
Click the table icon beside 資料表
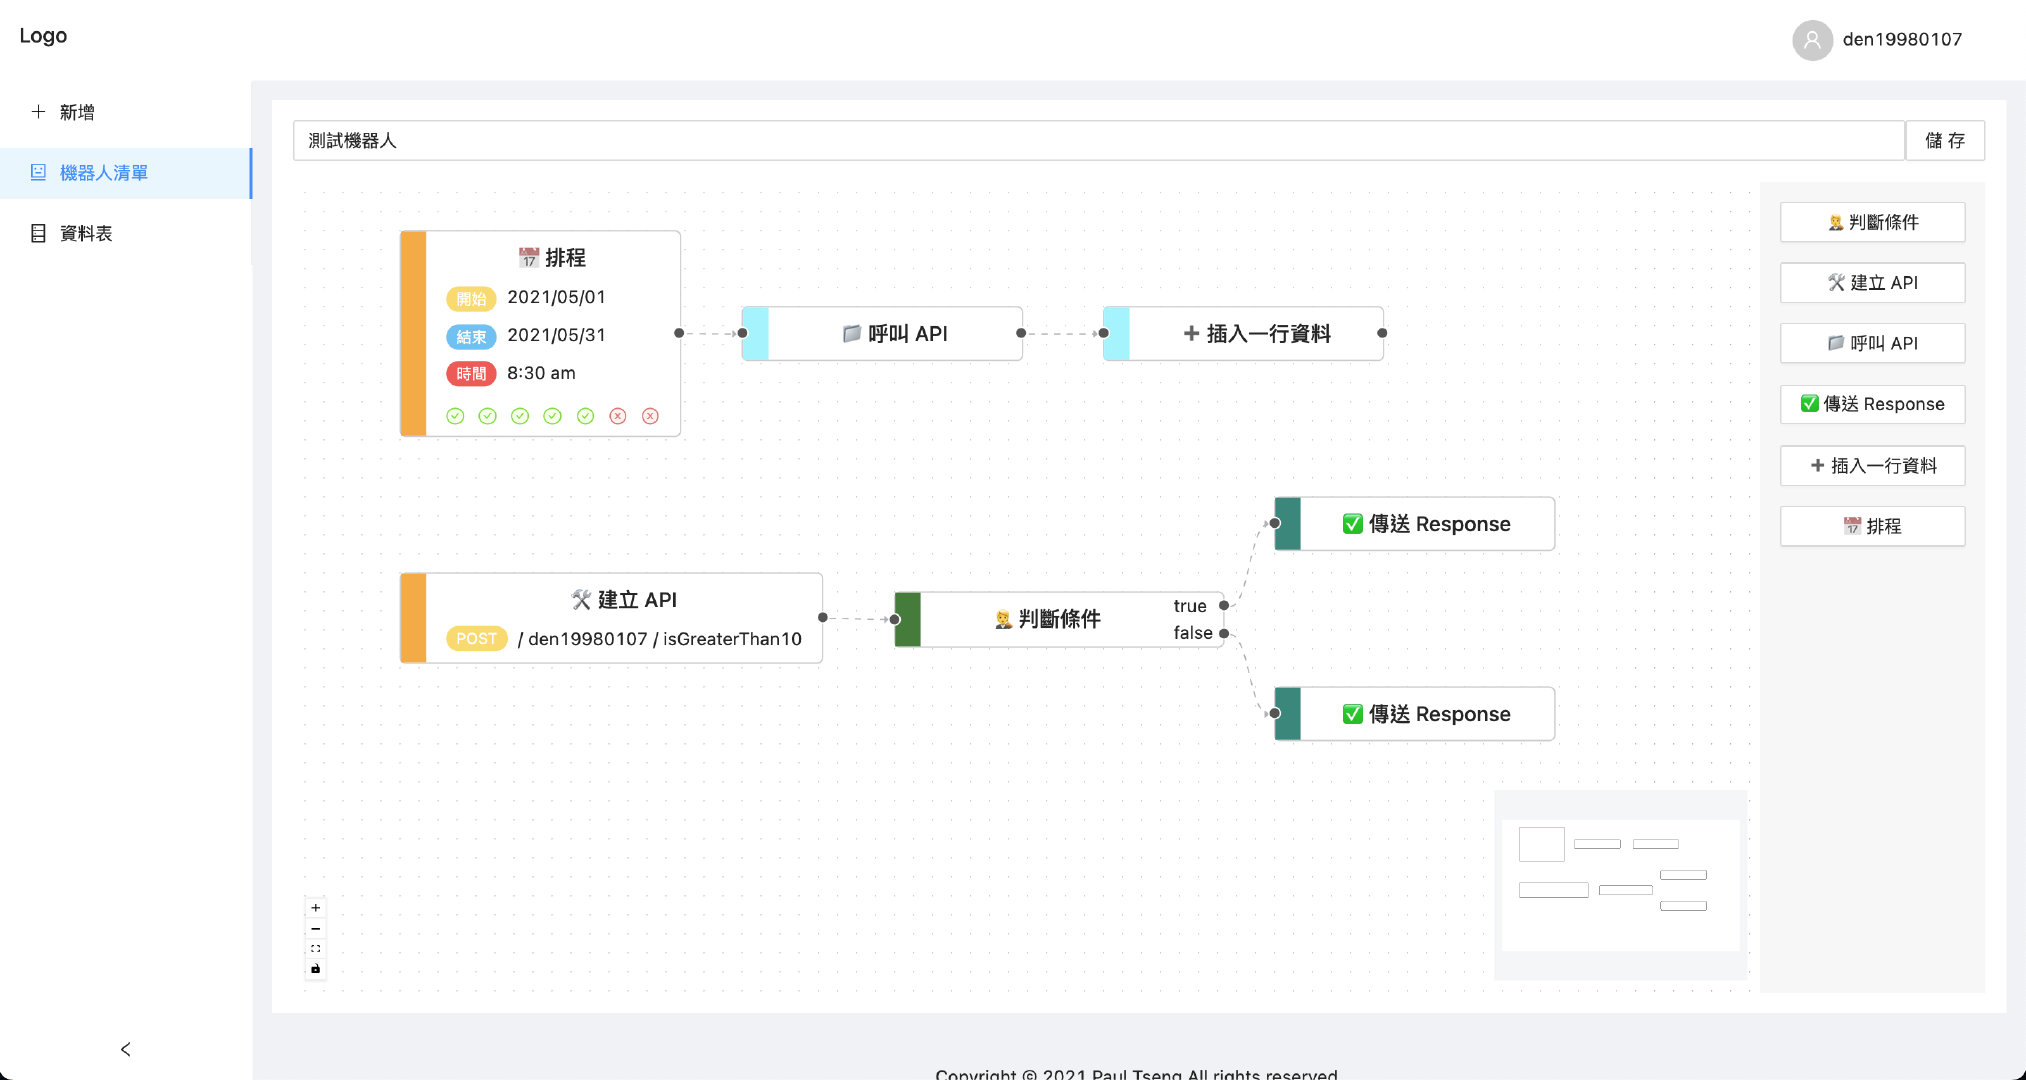click(38, 233)
